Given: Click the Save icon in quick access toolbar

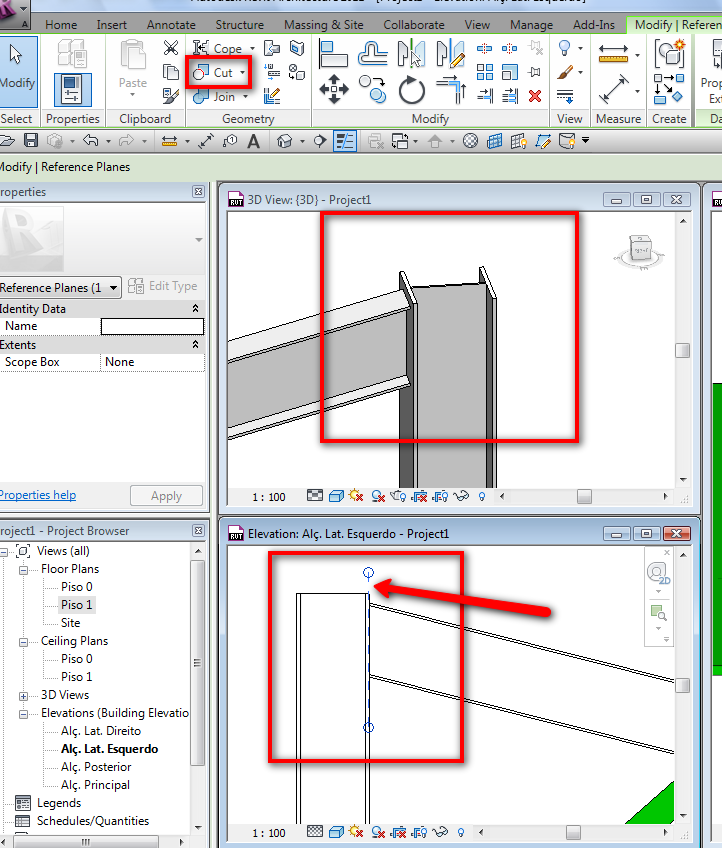Looking at the screenshot, I should click(31, 141).
